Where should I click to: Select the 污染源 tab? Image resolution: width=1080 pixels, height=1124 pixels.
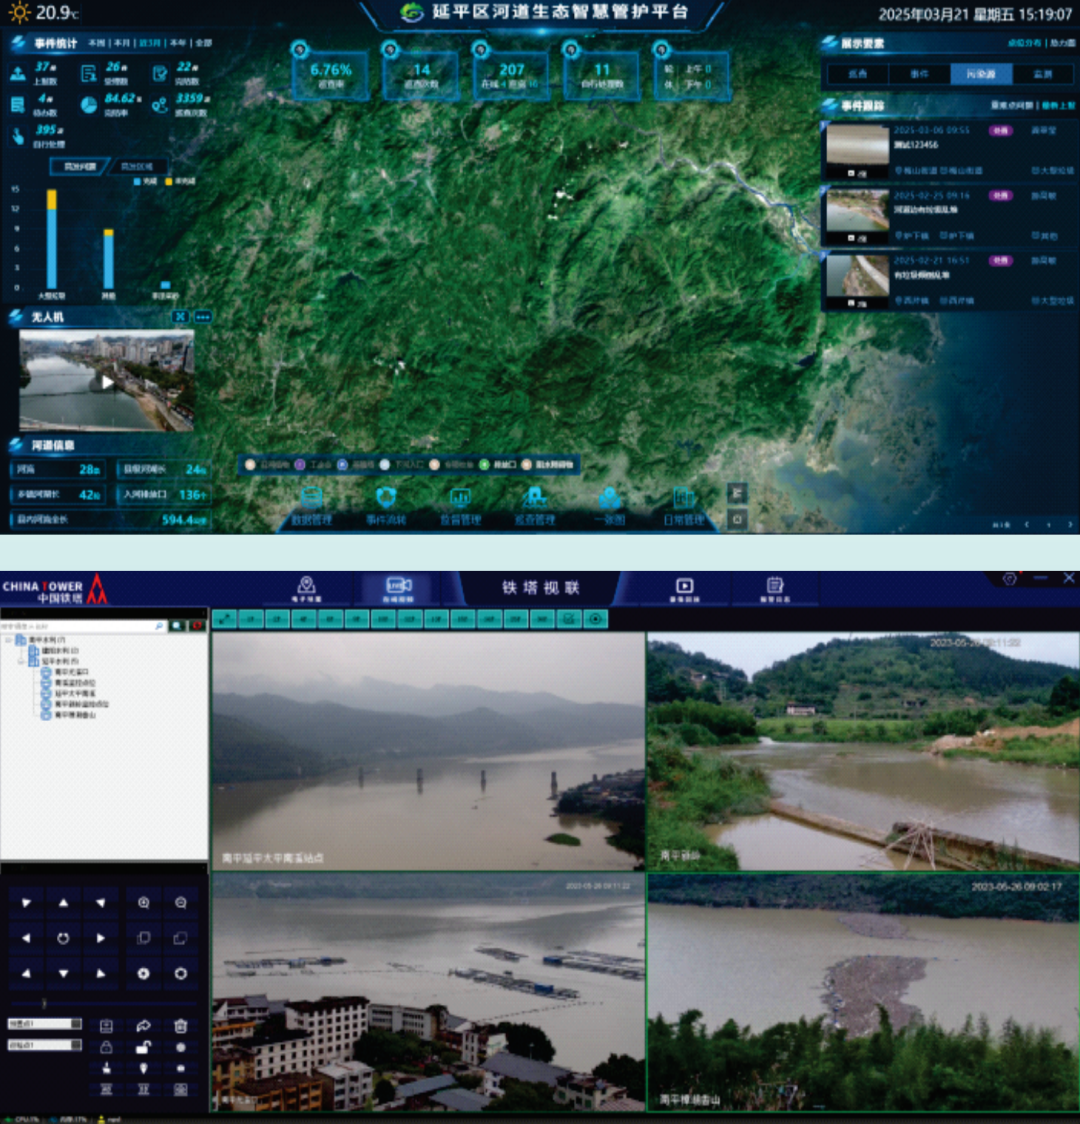[x=981, y=74]
